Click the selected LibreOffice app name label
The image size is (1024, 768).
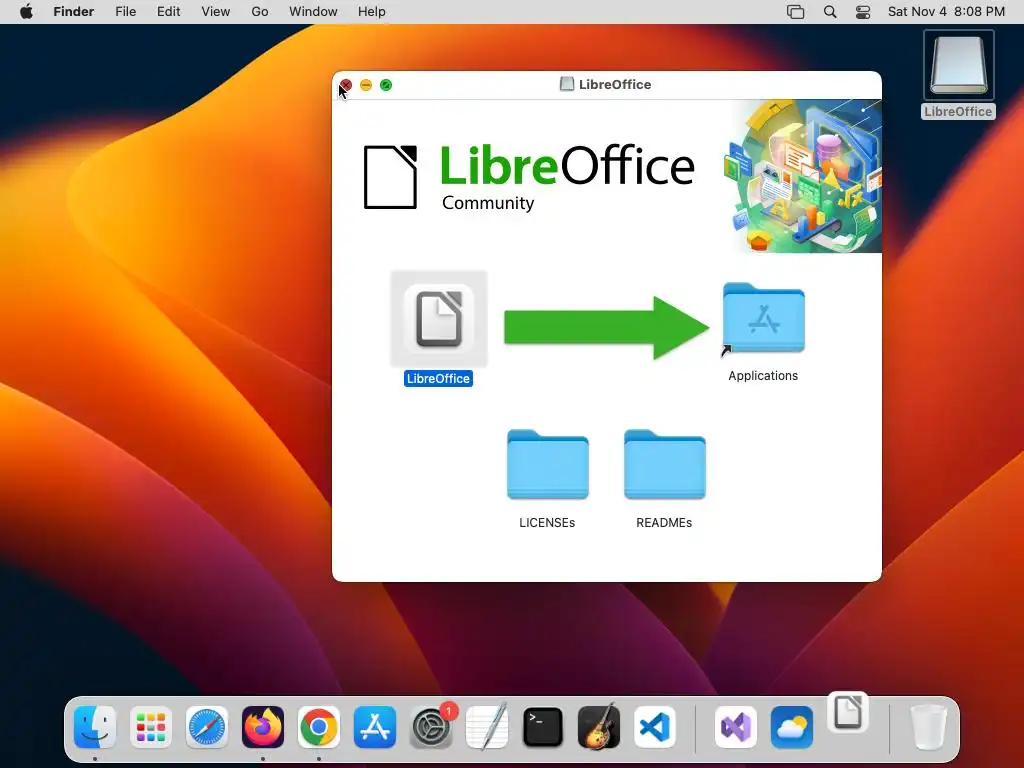[x=438, y=379]
